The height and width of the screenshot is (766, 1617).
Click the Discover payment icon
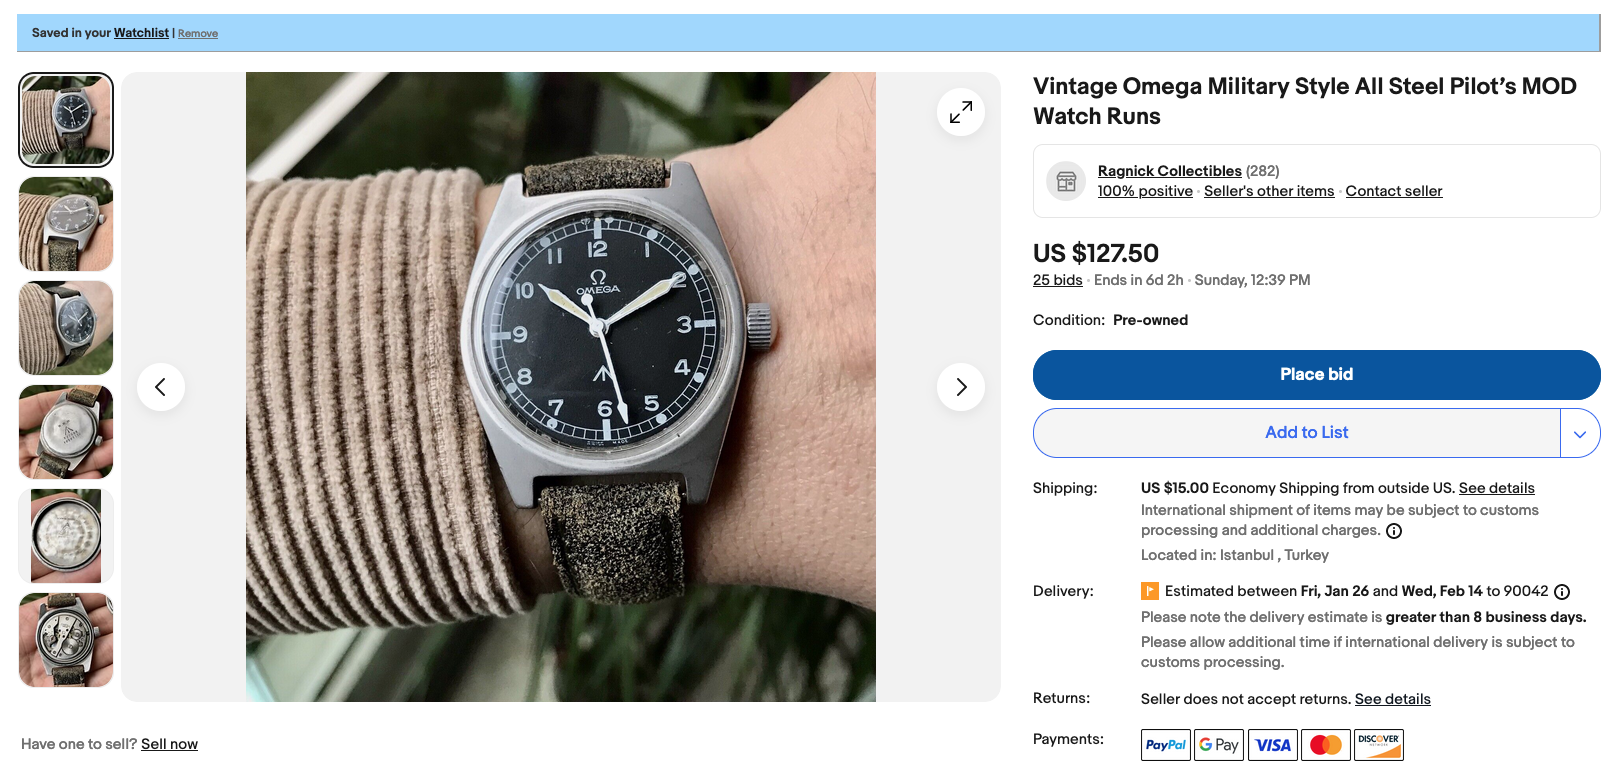(1379, 745)
